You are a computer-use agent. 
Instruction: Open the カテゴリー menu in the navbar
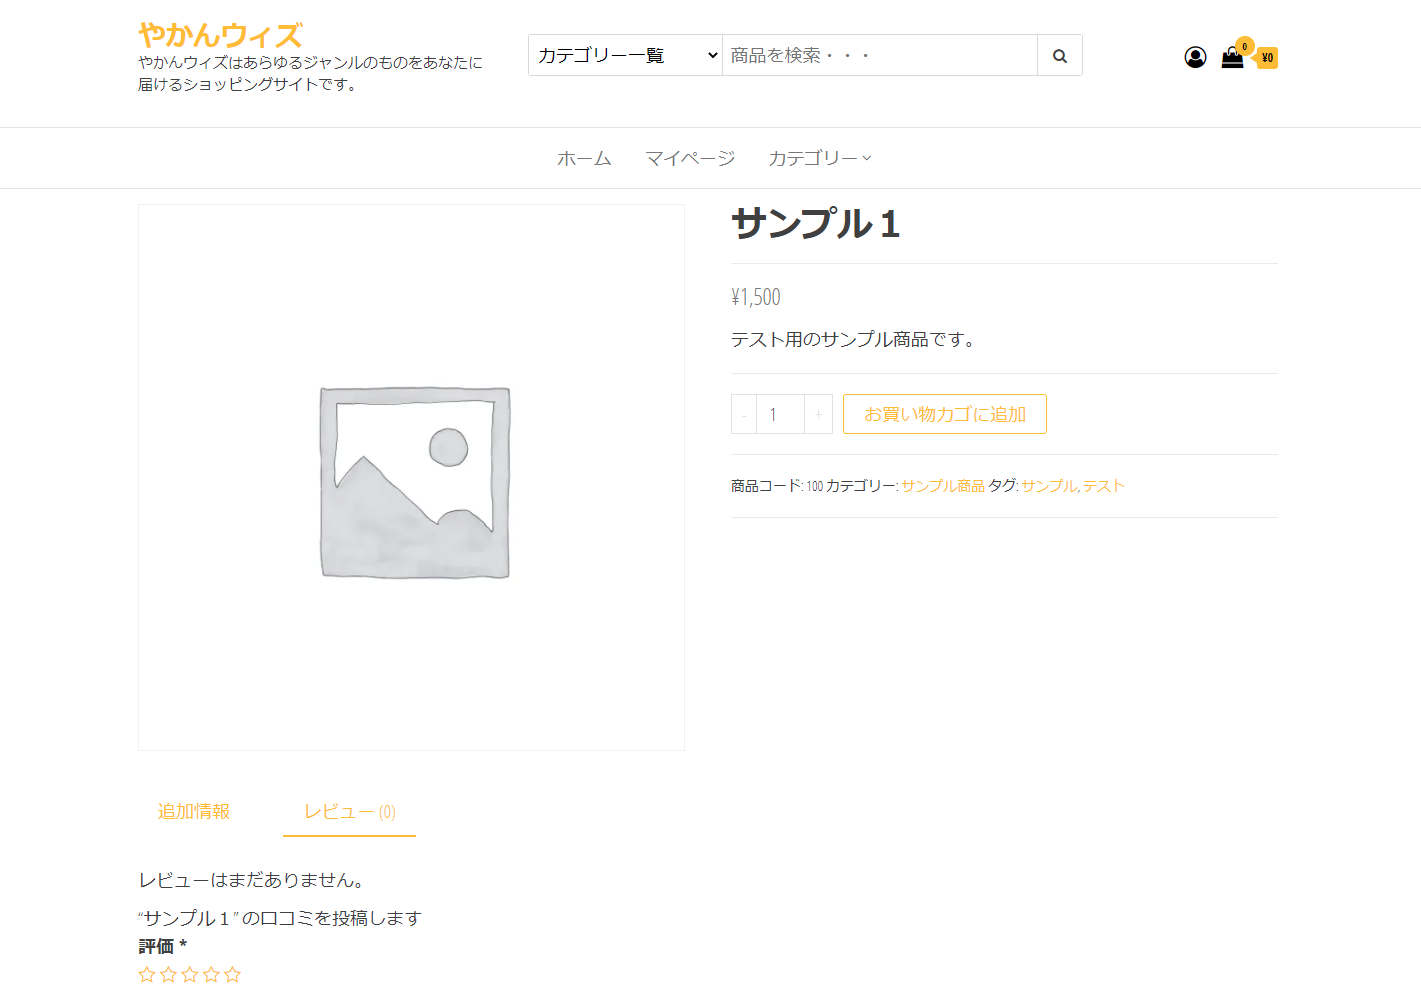(x=813, y=158)
